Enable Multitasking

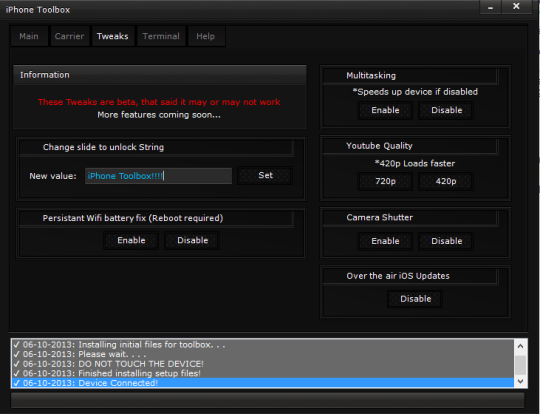[385, 110]
